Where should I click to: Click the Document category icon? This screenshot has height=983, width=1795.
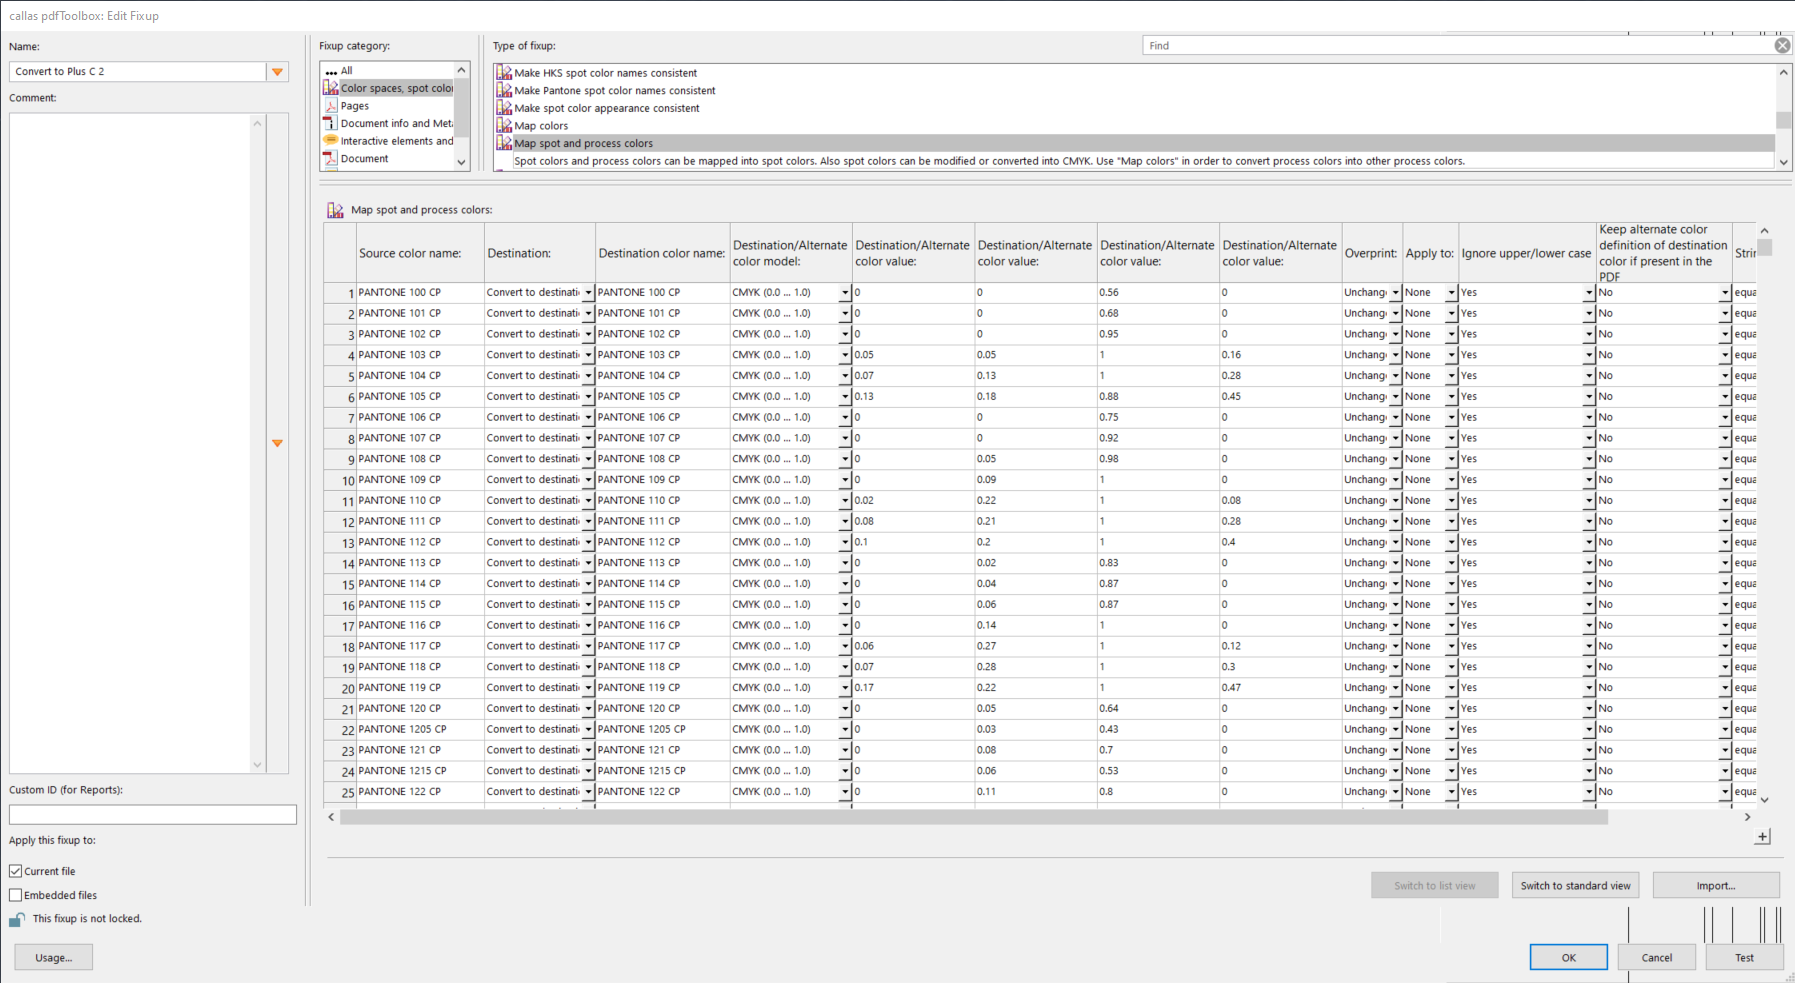tap(330, 158)
